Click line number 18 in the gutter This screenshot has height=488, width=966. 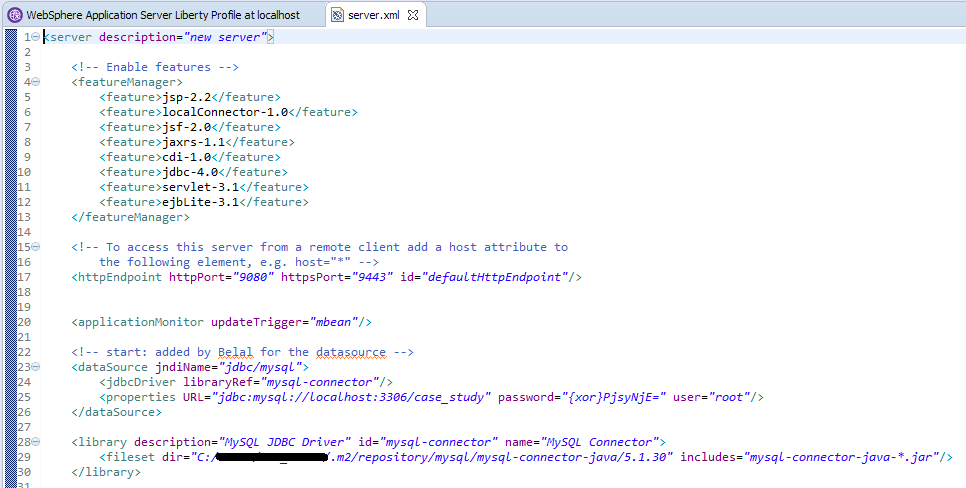tap(24, 292)
